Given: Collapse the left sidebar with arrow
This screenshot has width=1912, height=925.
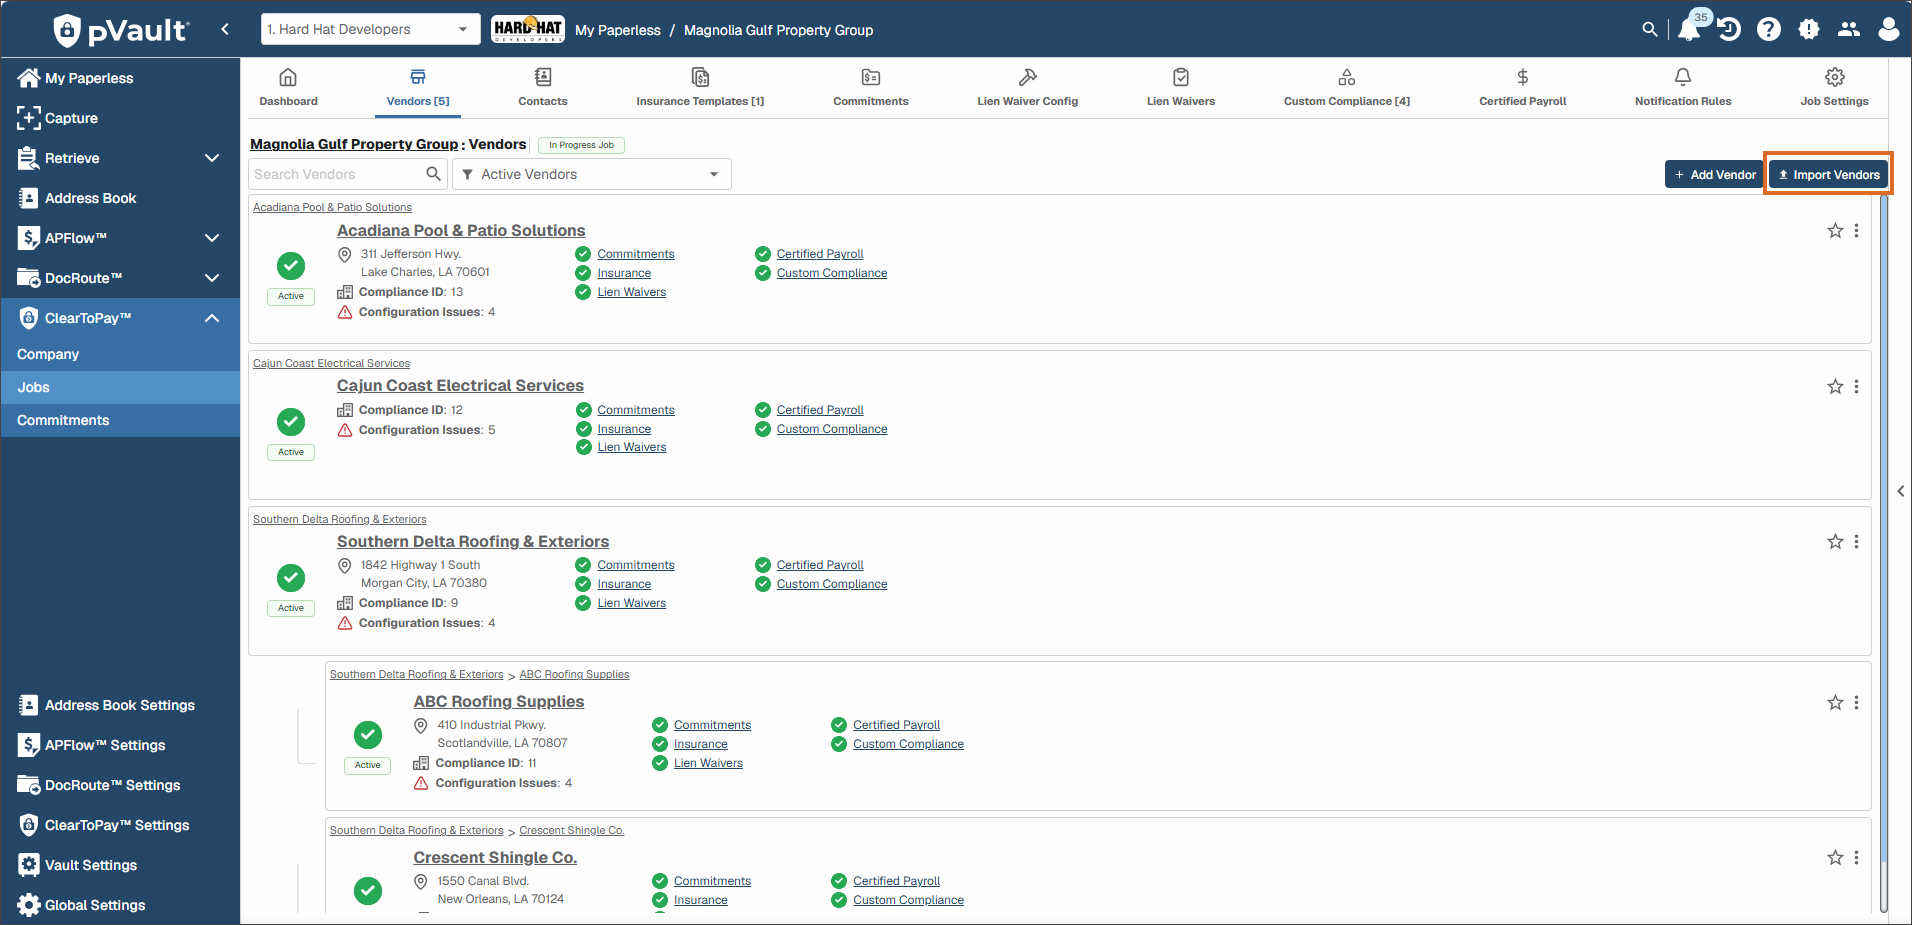Looking at the screenshot, I should 225,30.
